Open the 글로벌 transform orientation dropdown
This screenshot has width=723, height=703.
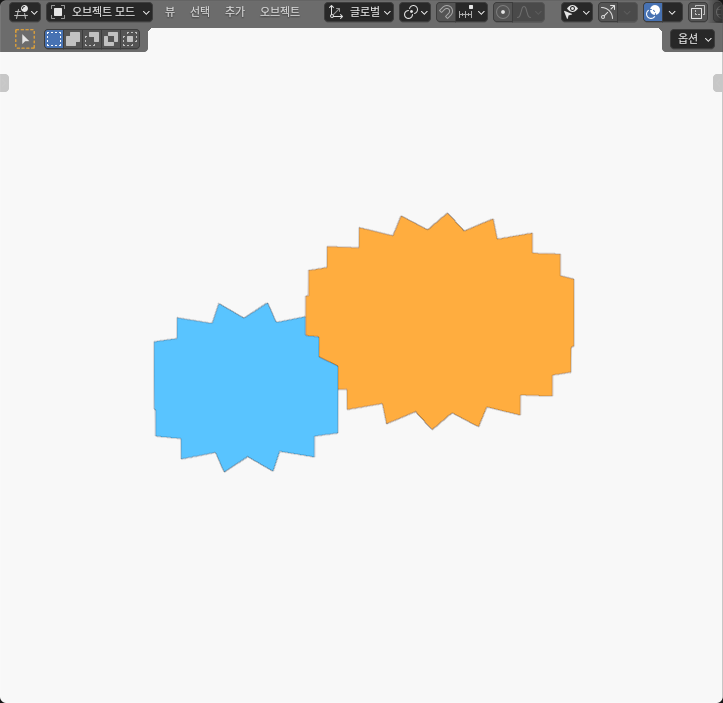click(x=359, y=12)
